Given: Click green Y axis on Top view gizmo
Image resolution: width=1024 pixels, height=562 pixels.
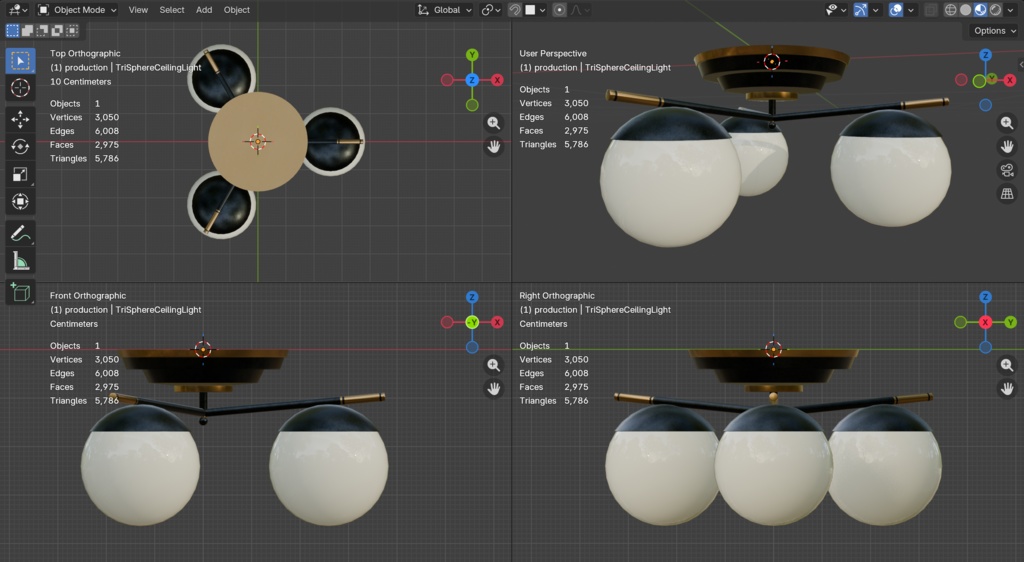Looking at the screenshot, I should point(472,55).
